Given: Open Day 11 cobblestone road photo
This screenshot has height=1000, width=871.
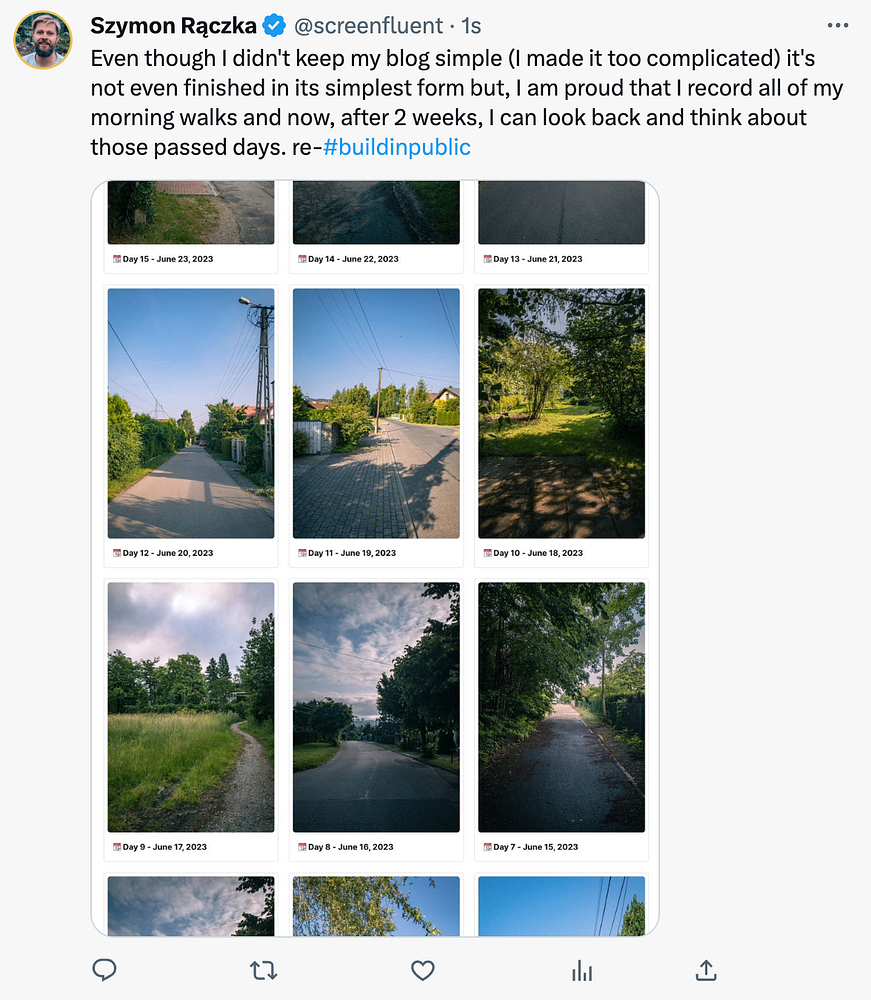Looking at the screenshot, I should tap(376, 413).
